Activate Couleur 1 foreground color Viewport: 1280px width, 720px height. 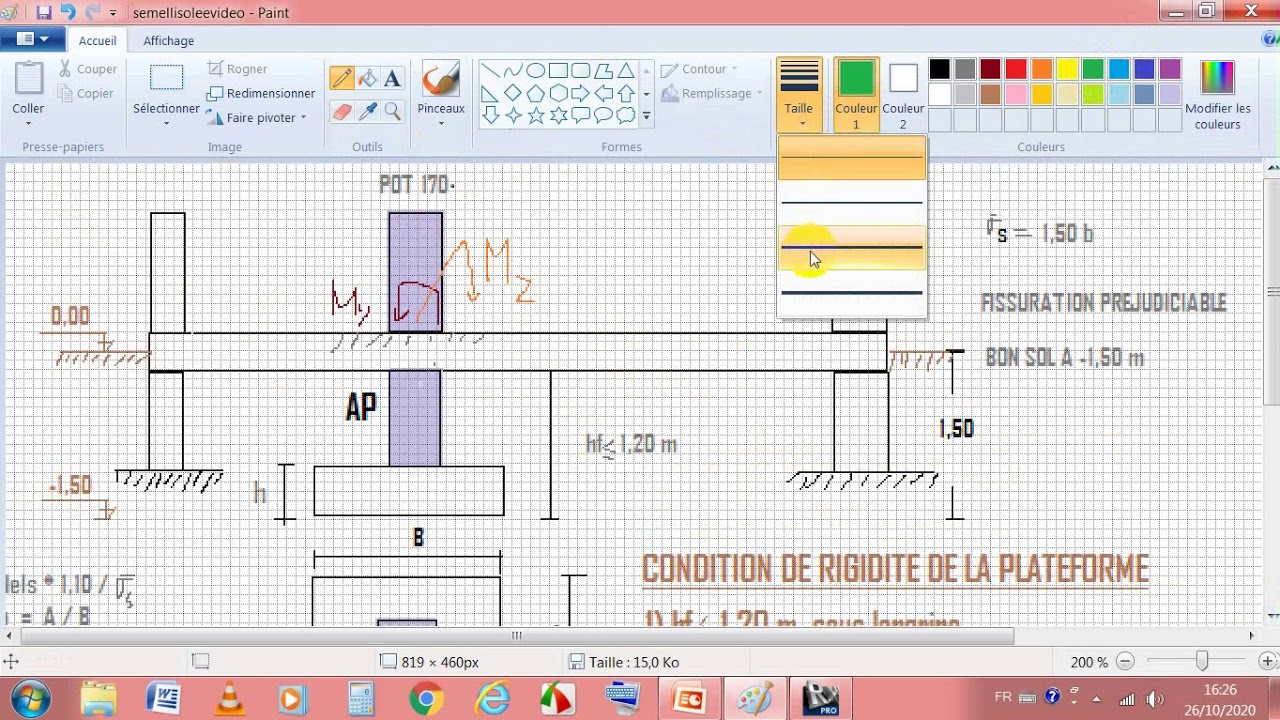coord(855,96)
